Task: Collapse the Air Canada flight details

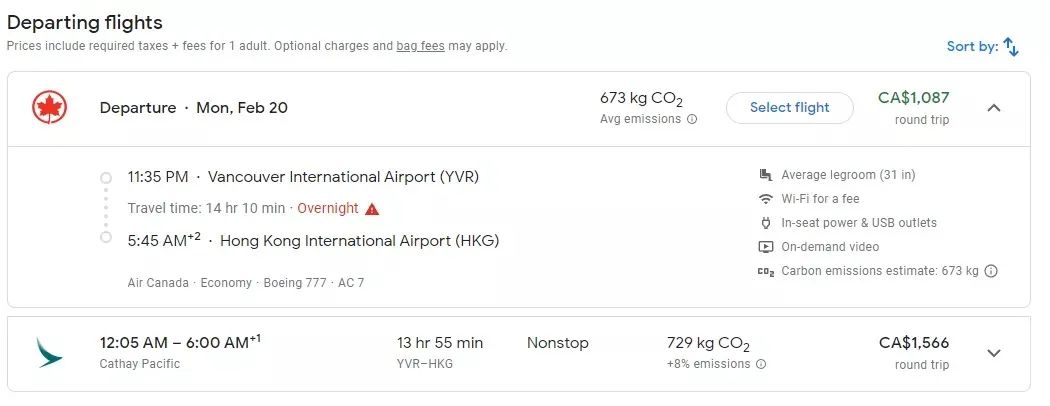Action: [994, 108]
